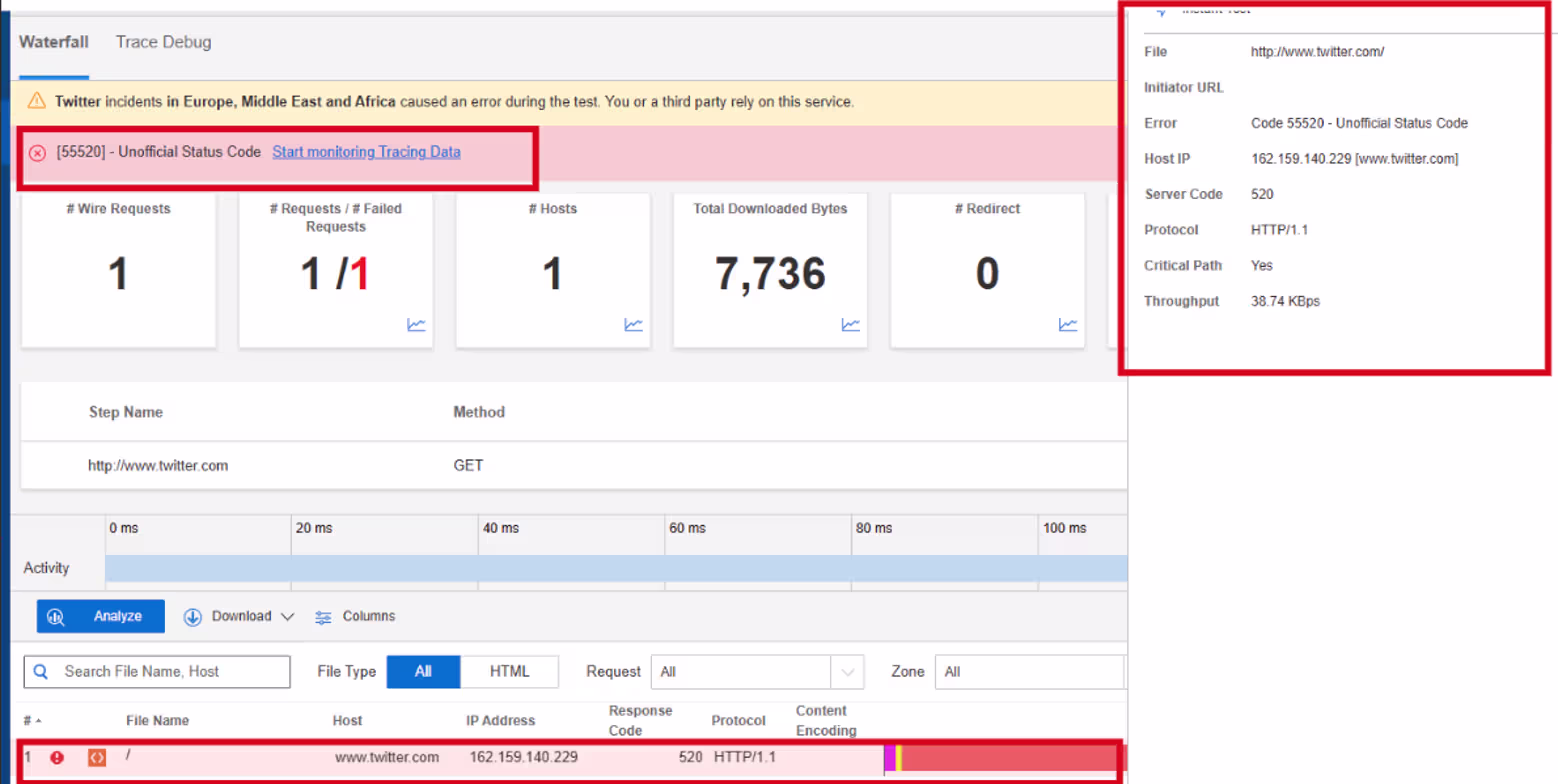The image size is (1558, 784).
Task: Click Host IP value in details panel
Action: click(x=1354, y=158)
